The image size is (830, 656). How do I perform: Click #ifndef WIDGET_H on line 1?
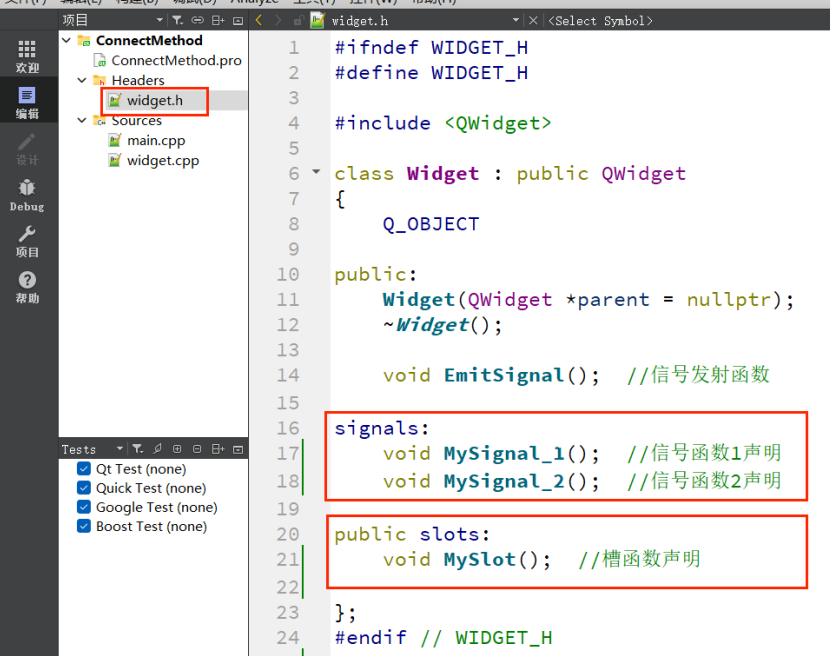click(x=431, y=48)
